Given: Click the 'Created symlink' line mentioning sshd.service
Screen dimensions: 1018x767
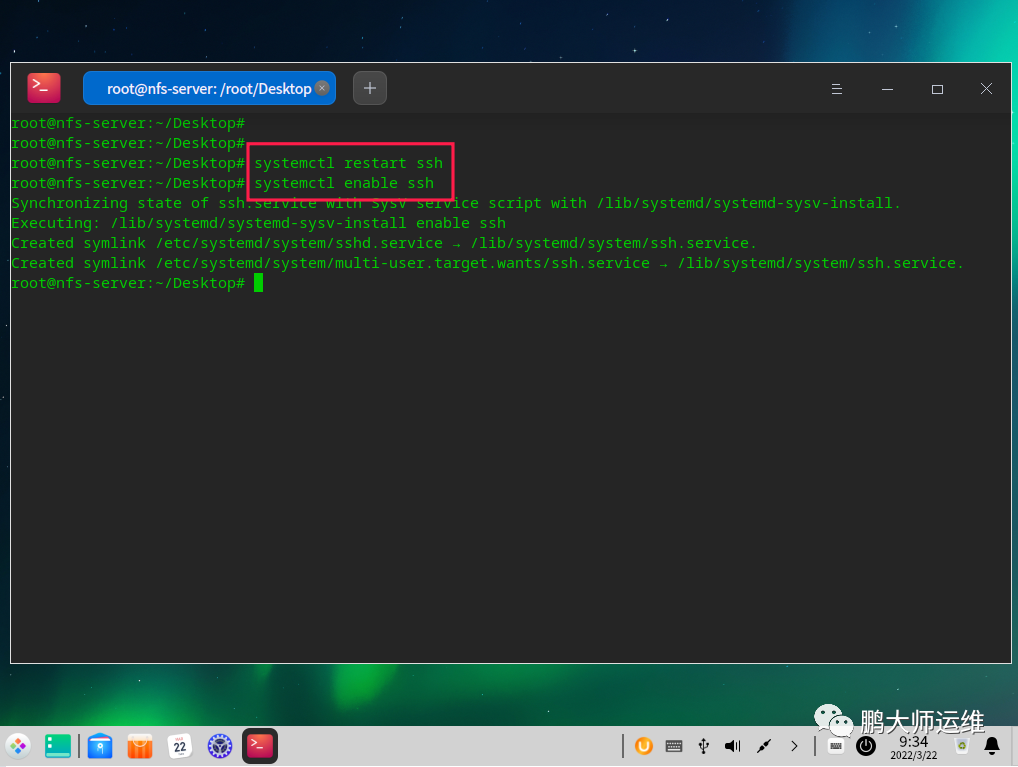Looking at the screenshot, I should [384, 244].
